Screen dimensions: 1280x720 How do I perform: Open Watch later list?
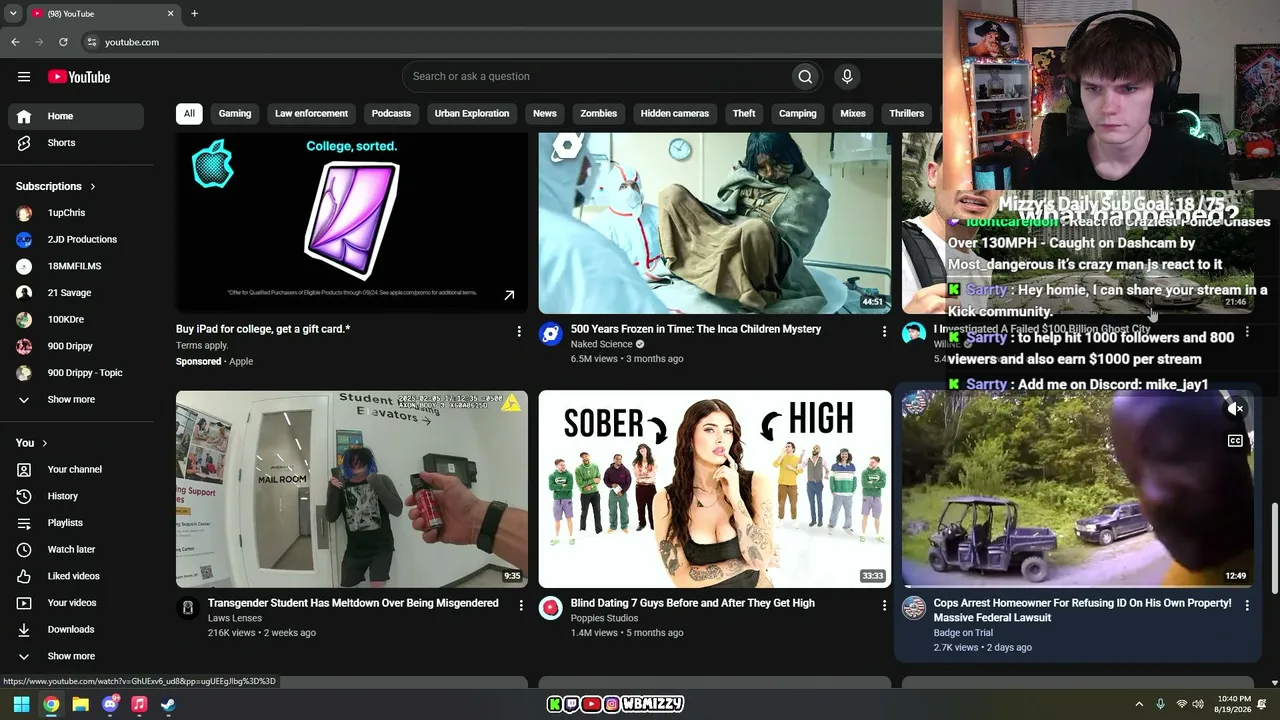tap(76, 550)
